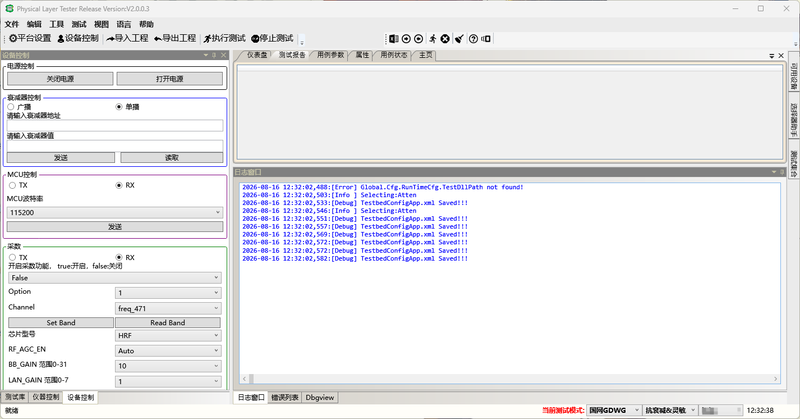Open the 文件 menu

click(x=12, y=24)
